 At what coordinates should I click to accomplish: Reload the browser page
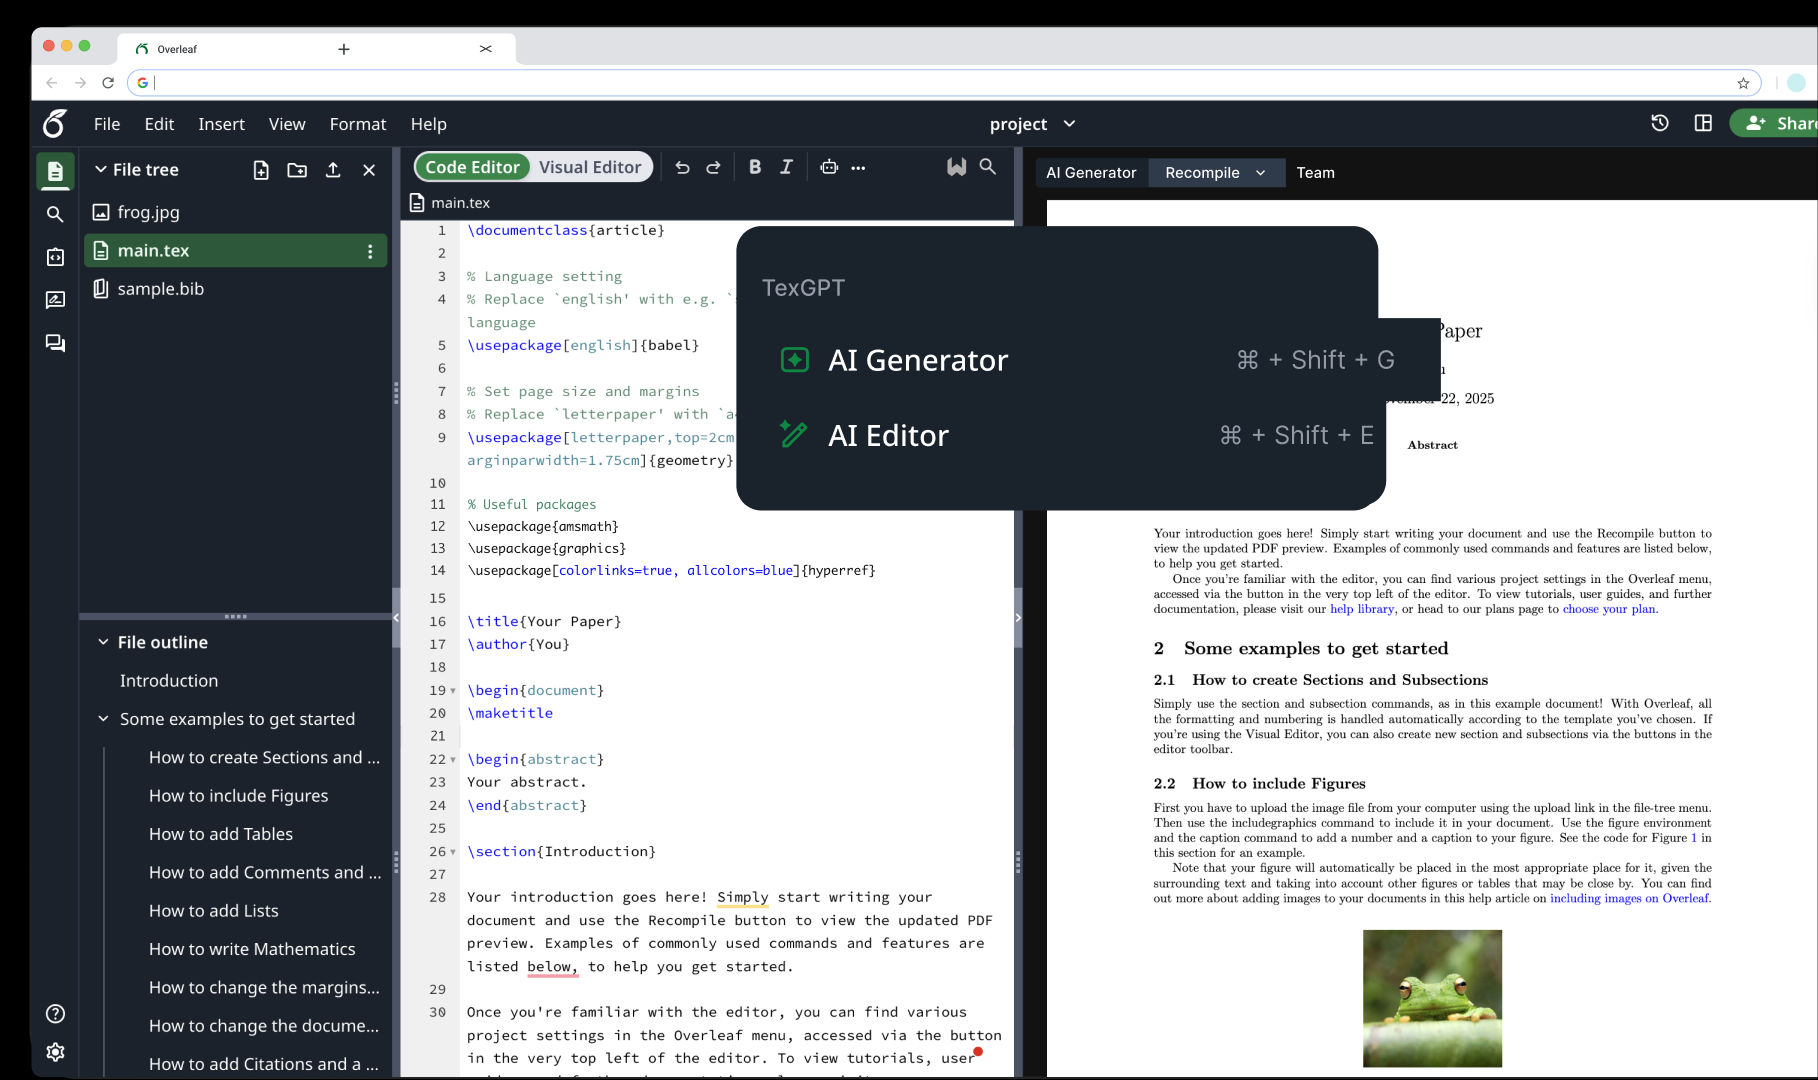click(x=108, y=83)
